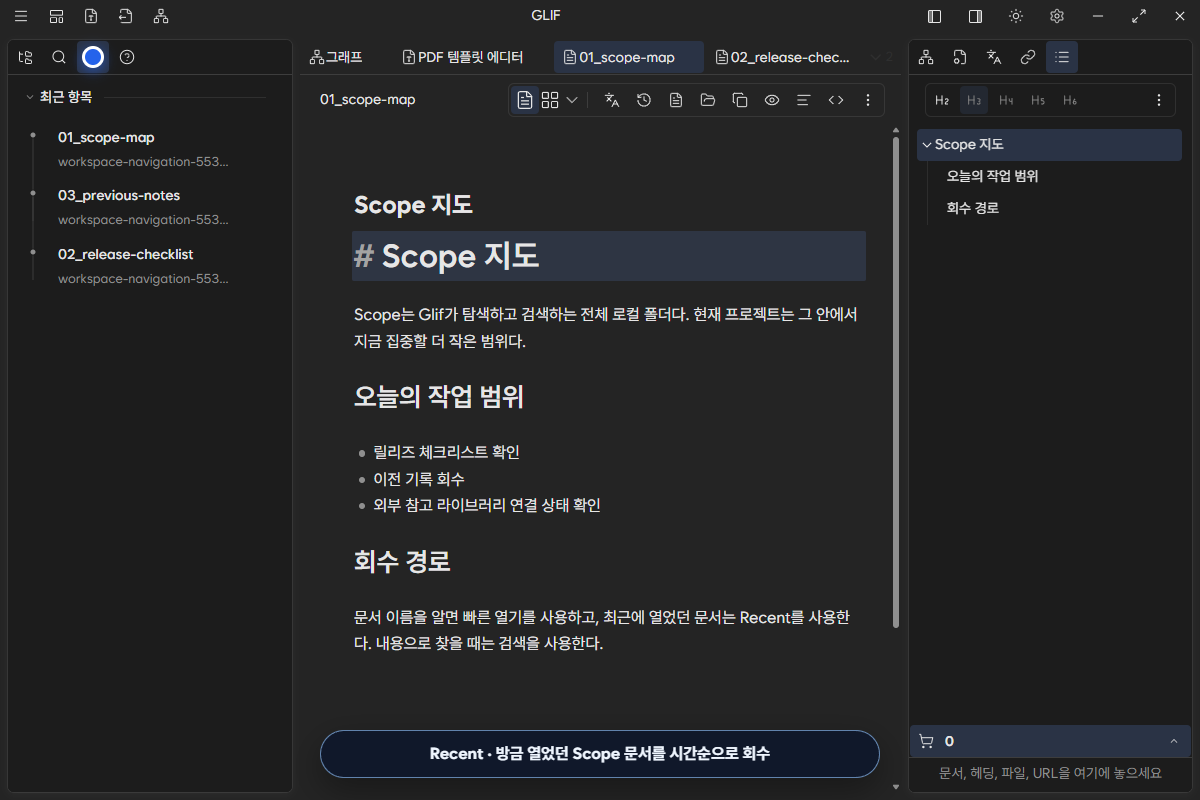Open the settings gear
Image resolution: width=1200 pixels, height=800 pixels.
coord(1057,16)
